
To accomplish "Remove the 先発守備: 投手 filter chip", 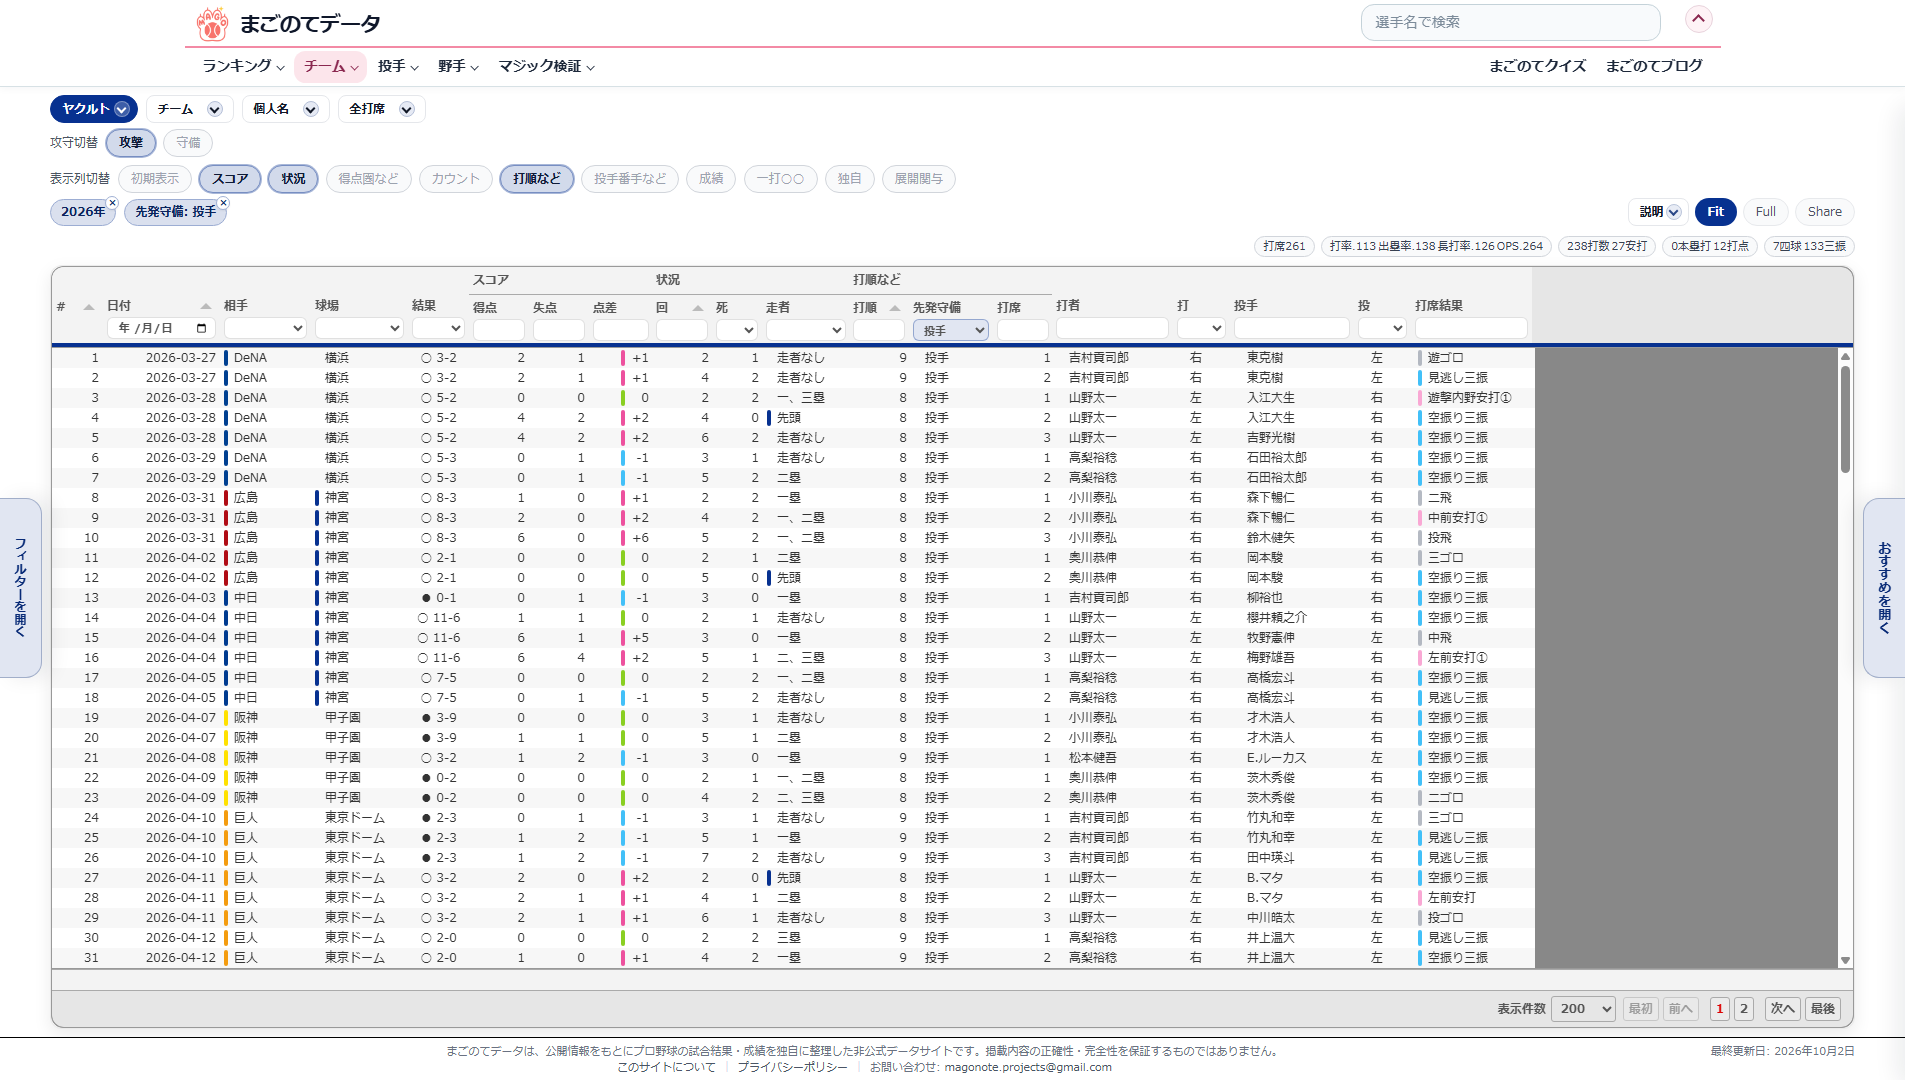I will tap(223, 203).
